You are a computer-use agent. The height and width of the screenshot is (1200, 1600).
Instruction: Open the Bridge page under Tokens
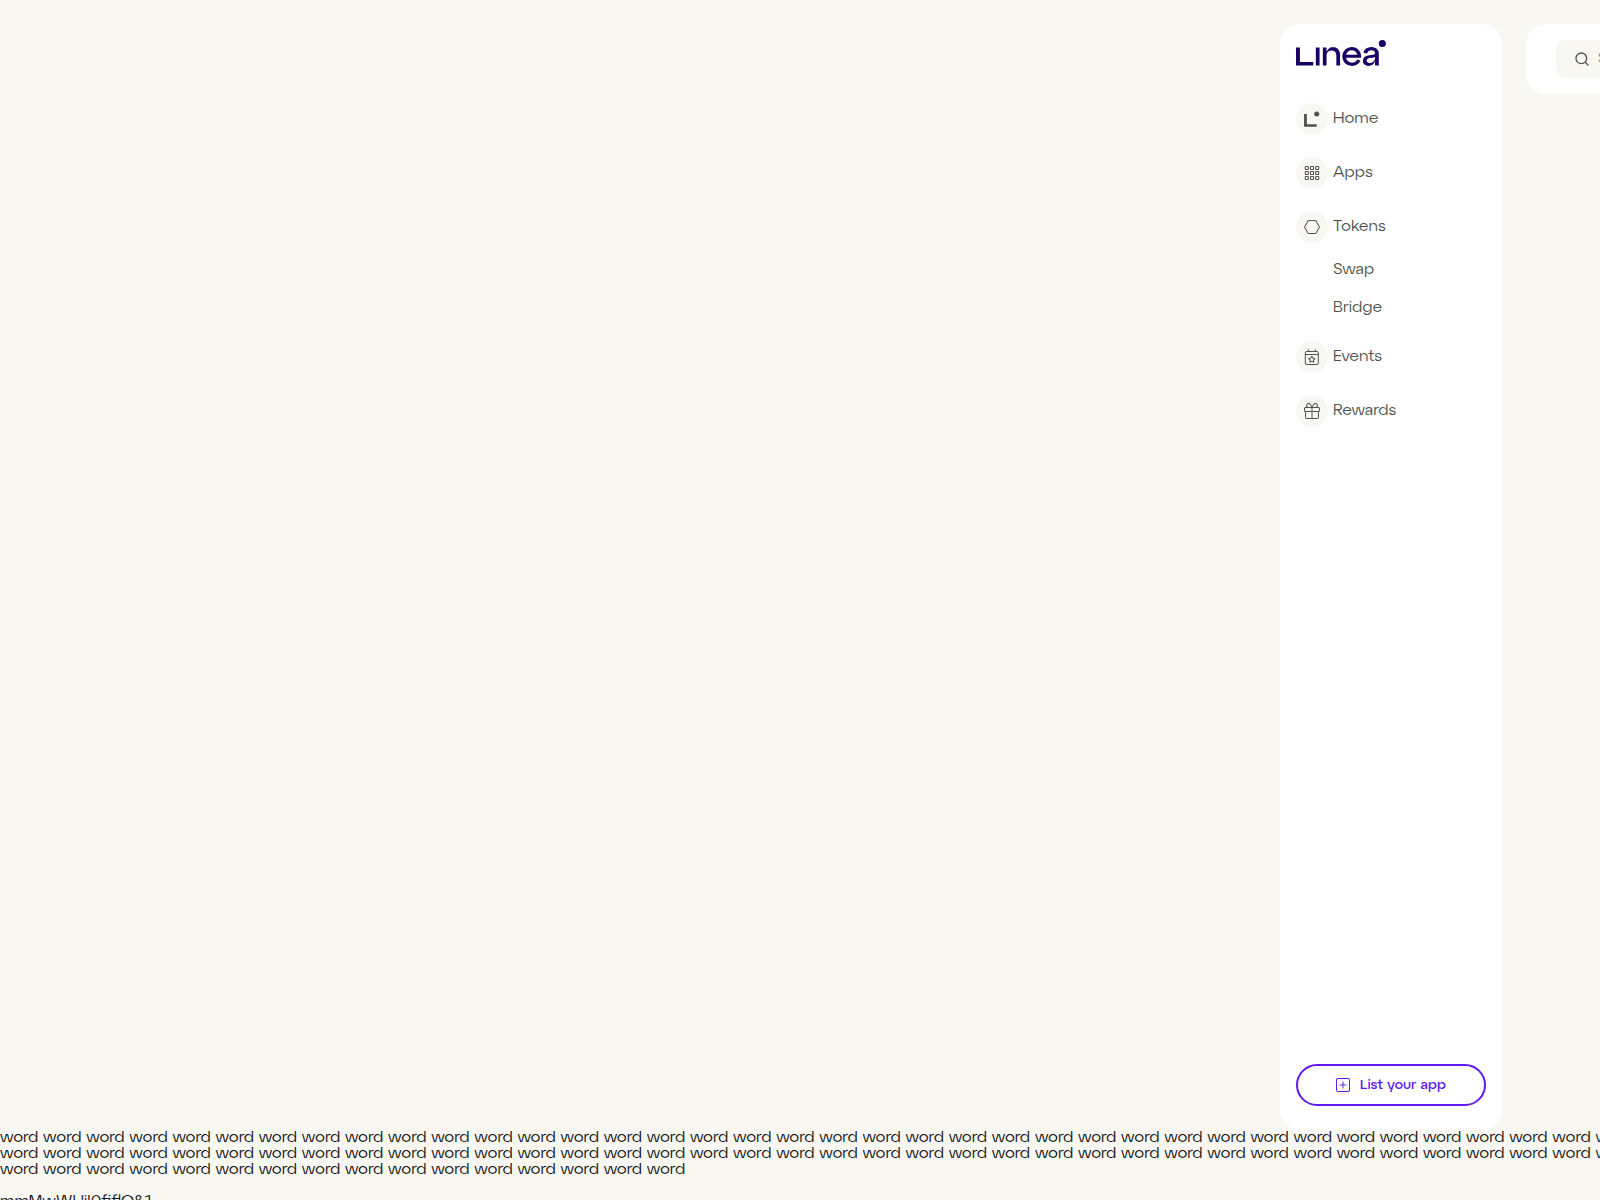[1357, 307]
